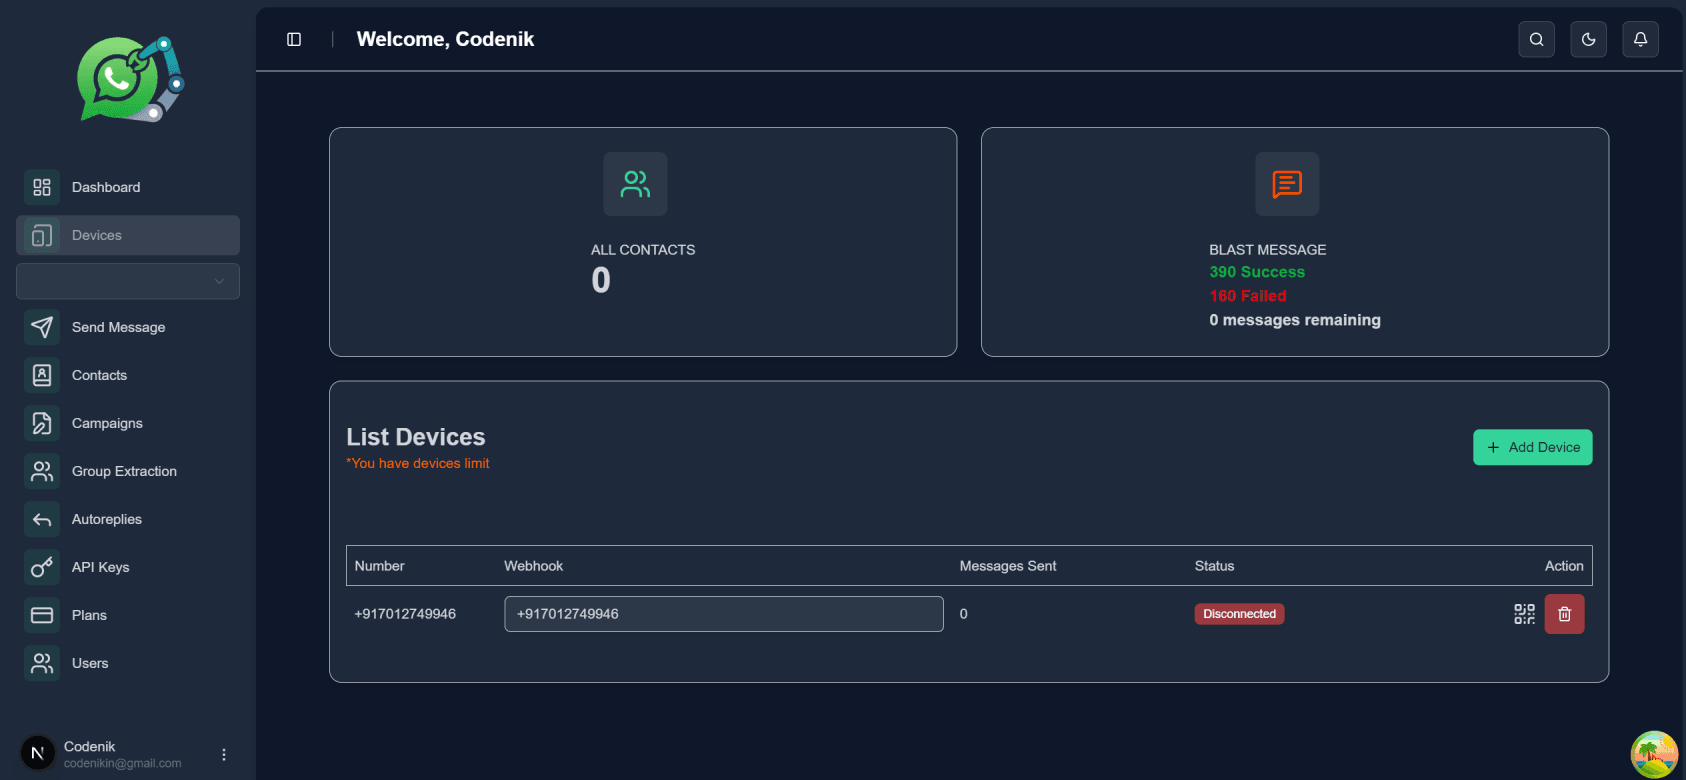Open Autoreplies menu item

pos(128,519)
